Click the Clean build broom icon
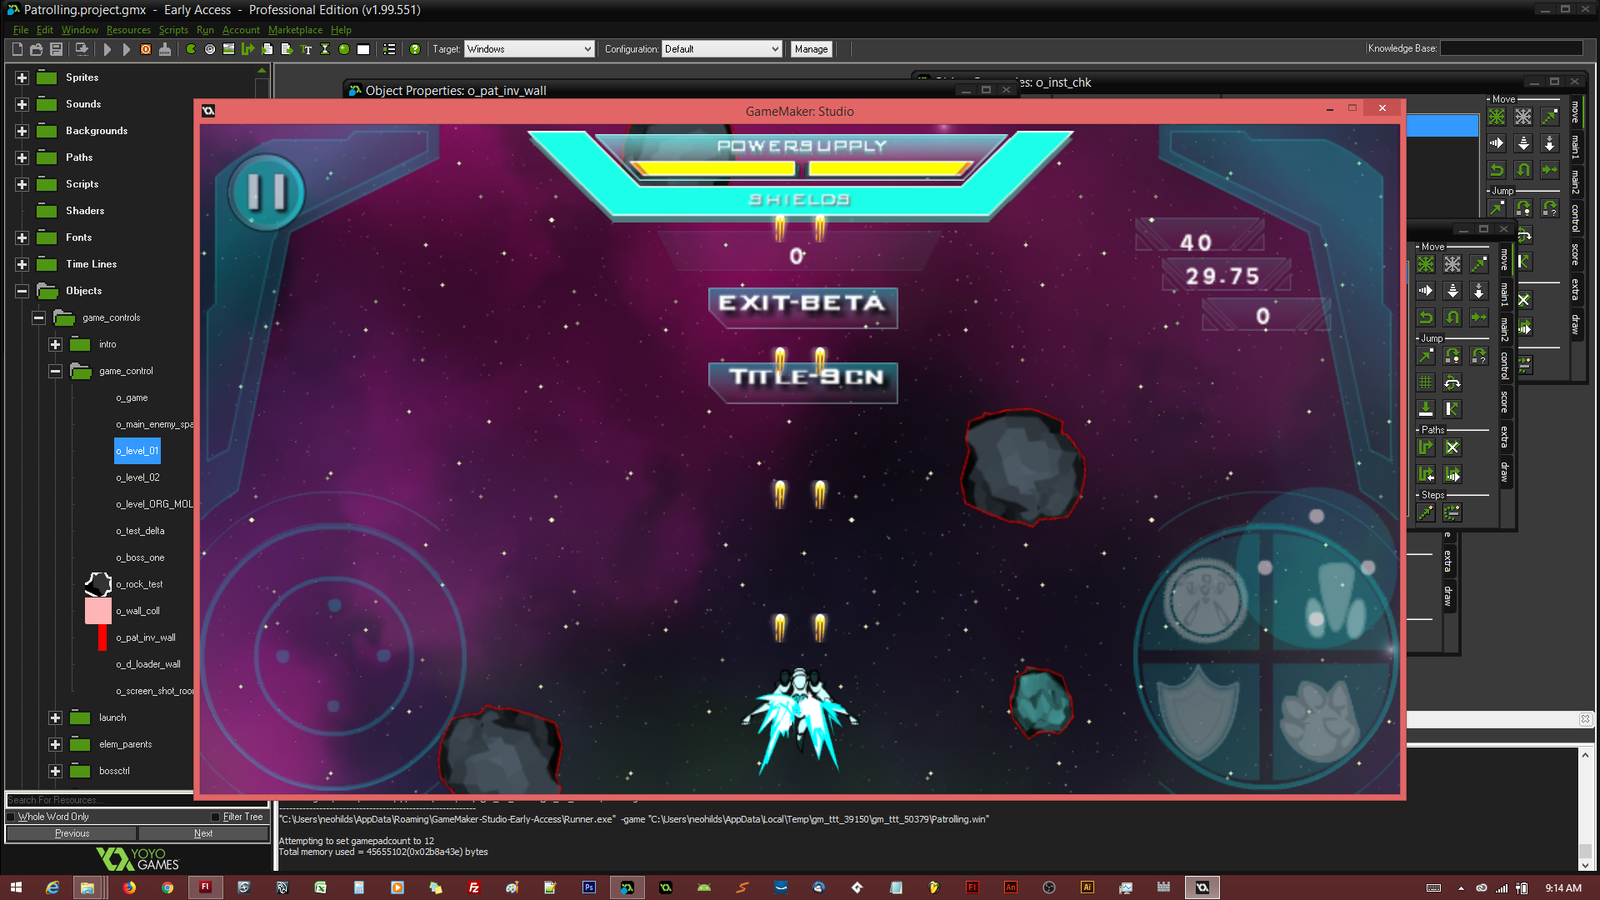The height and width of the screenshot is (900, 1600). tap(165, 49)
